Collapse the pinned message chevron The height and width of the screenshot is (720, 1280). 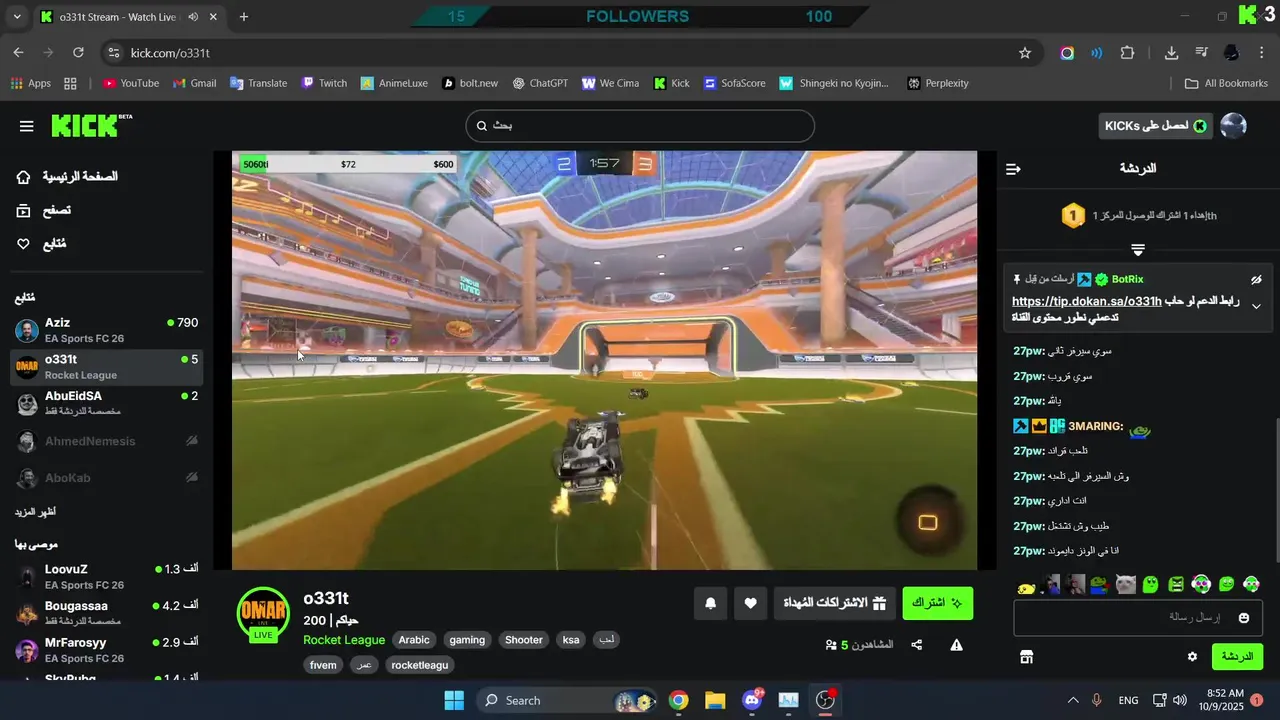pos(1257,307)
